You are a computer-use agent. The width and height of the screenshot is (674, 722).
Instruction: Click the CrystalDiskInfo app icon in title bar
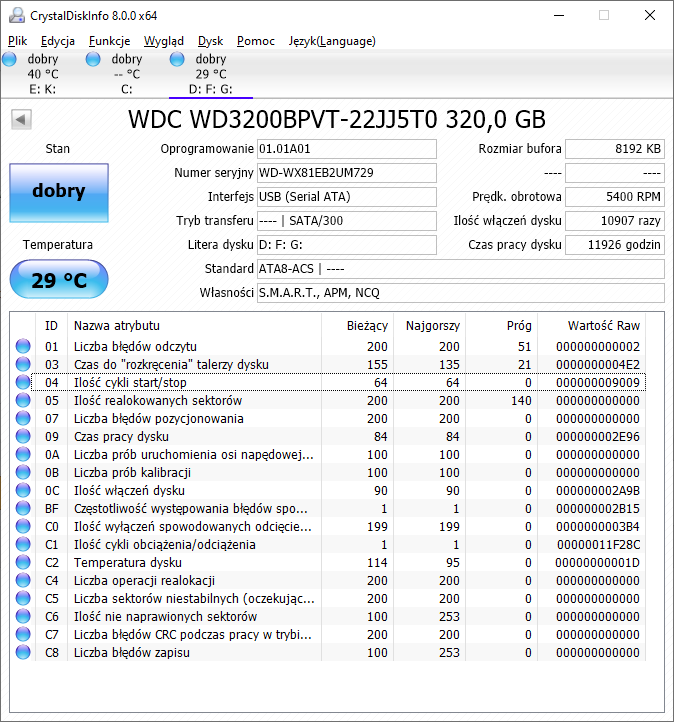(x=17, y=15)
